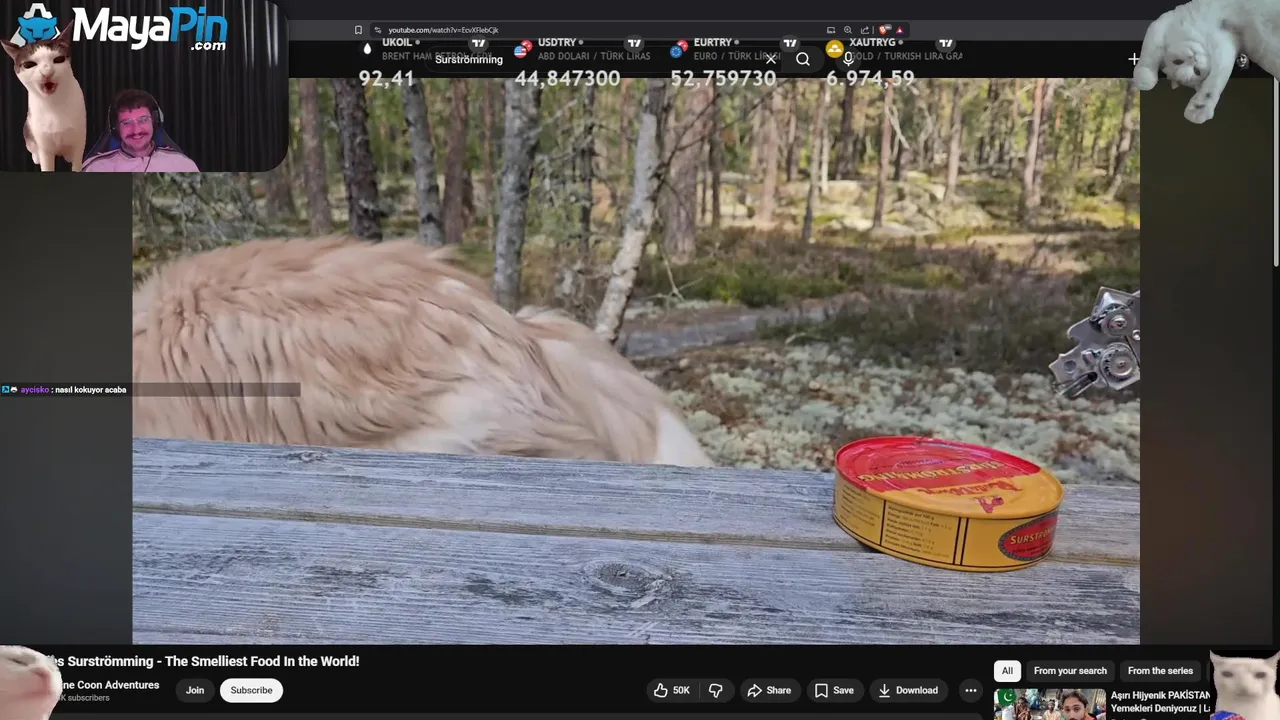This screenshot has width=1280, height=720.
Task: Dislike the Surströmming video
Action: tap(715, 690)
